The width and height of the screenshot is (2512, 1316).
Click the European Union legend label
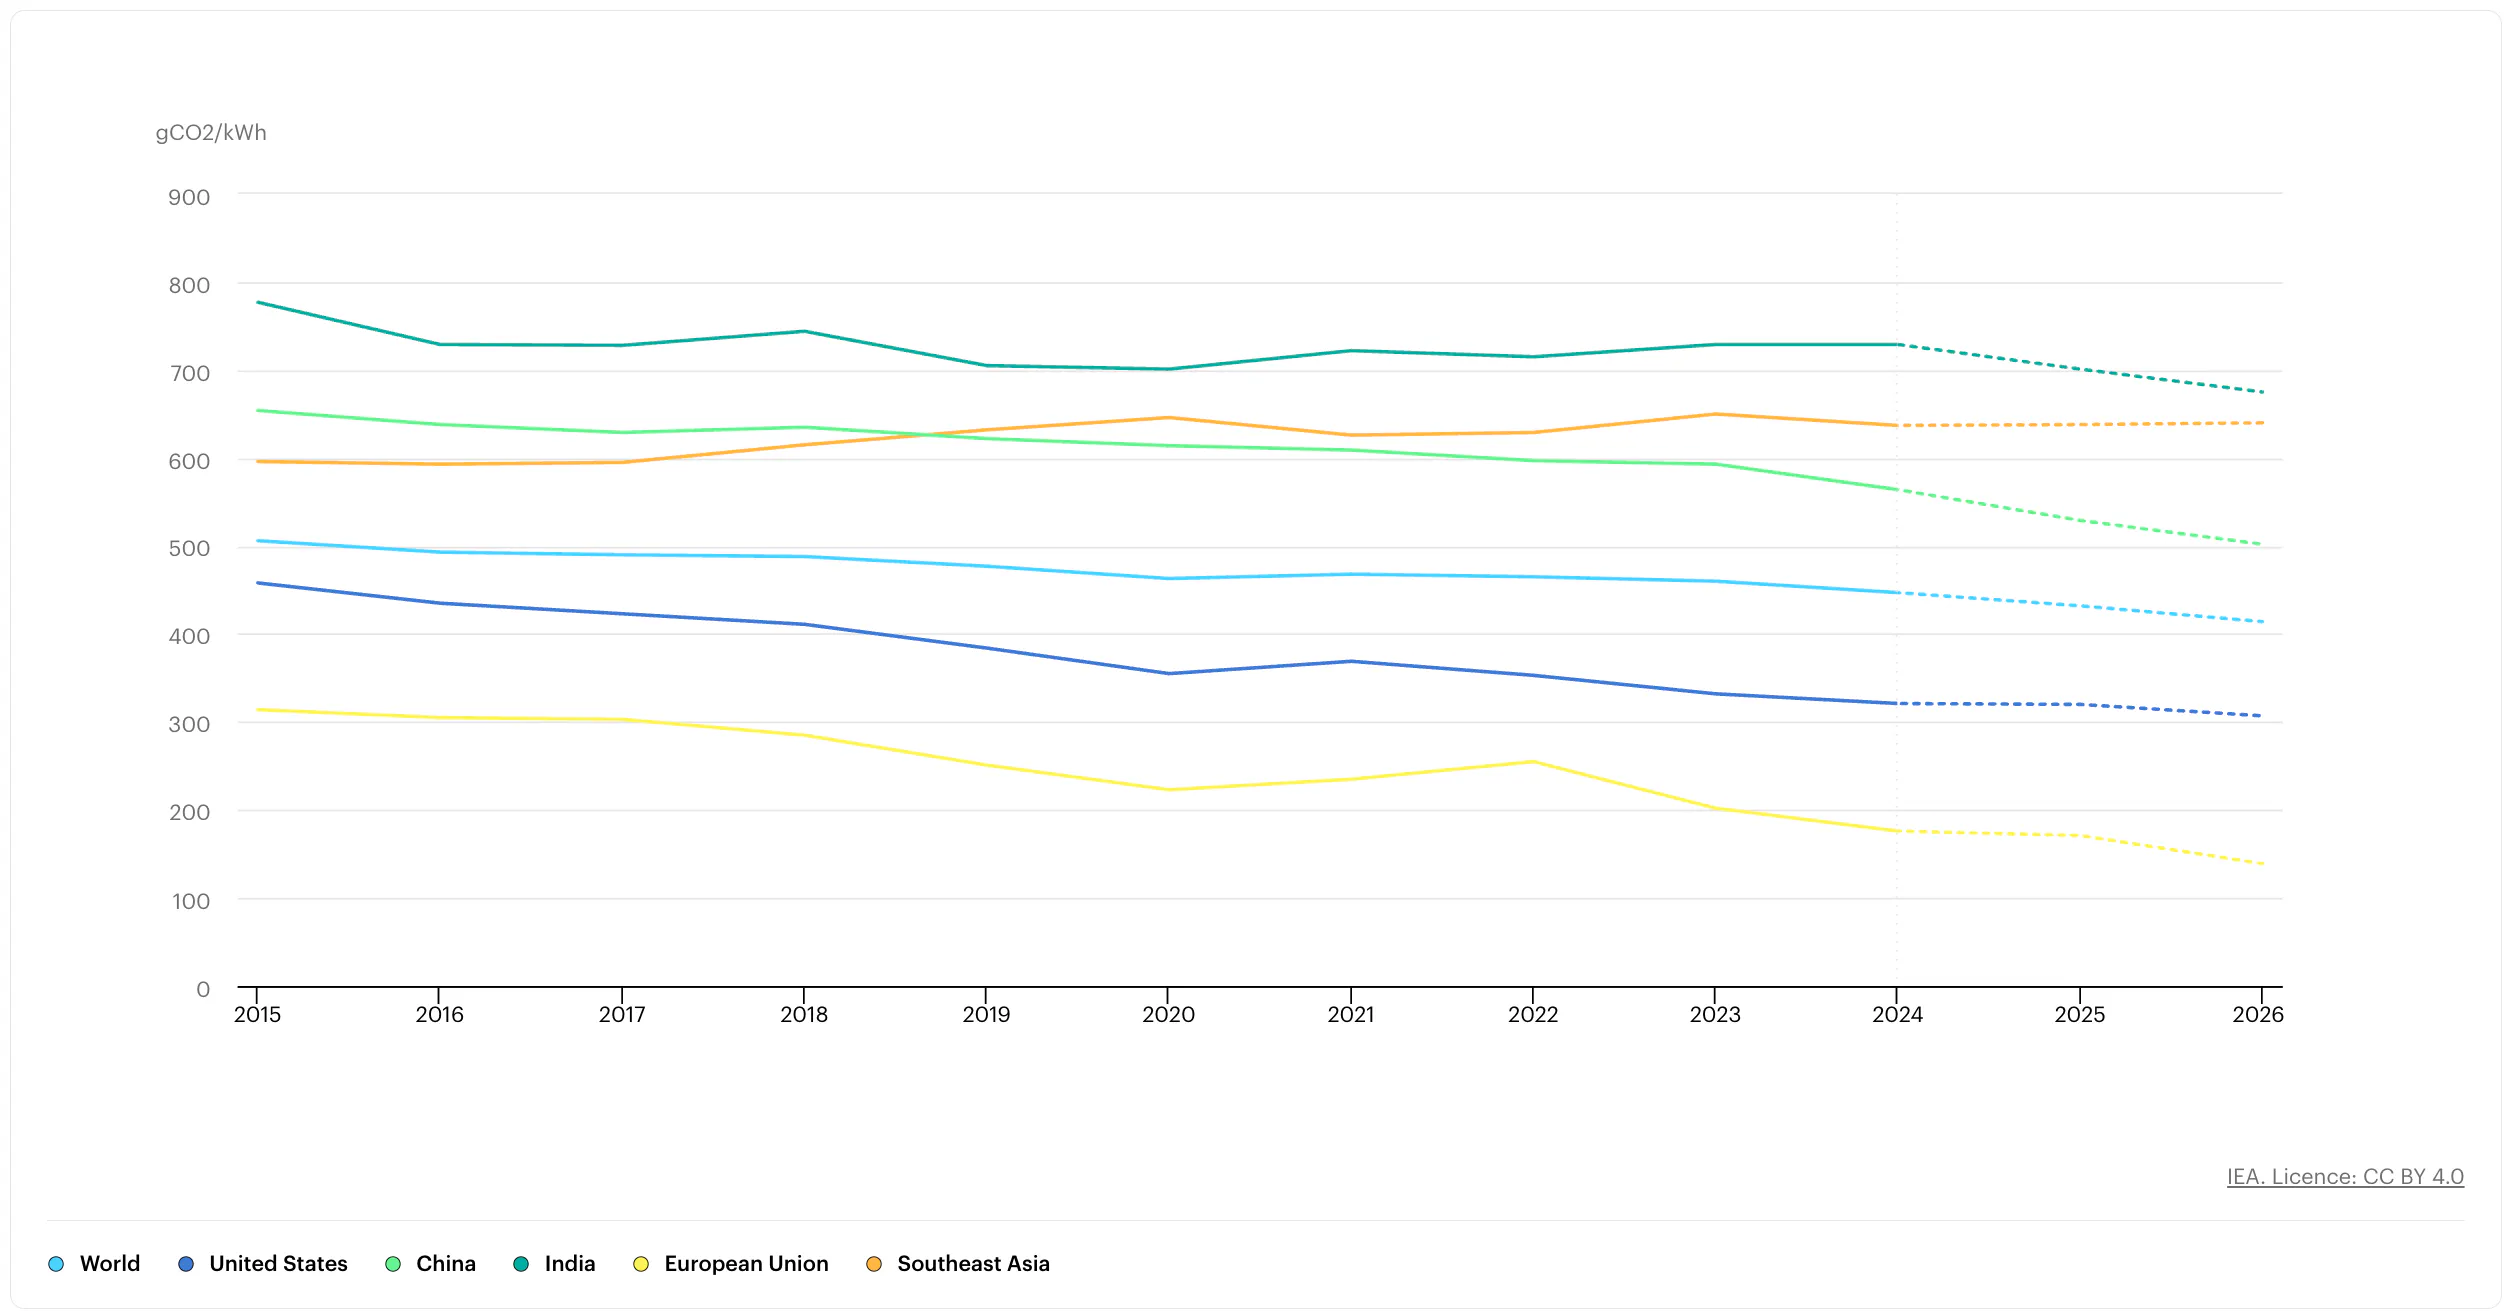[746, 1264]
